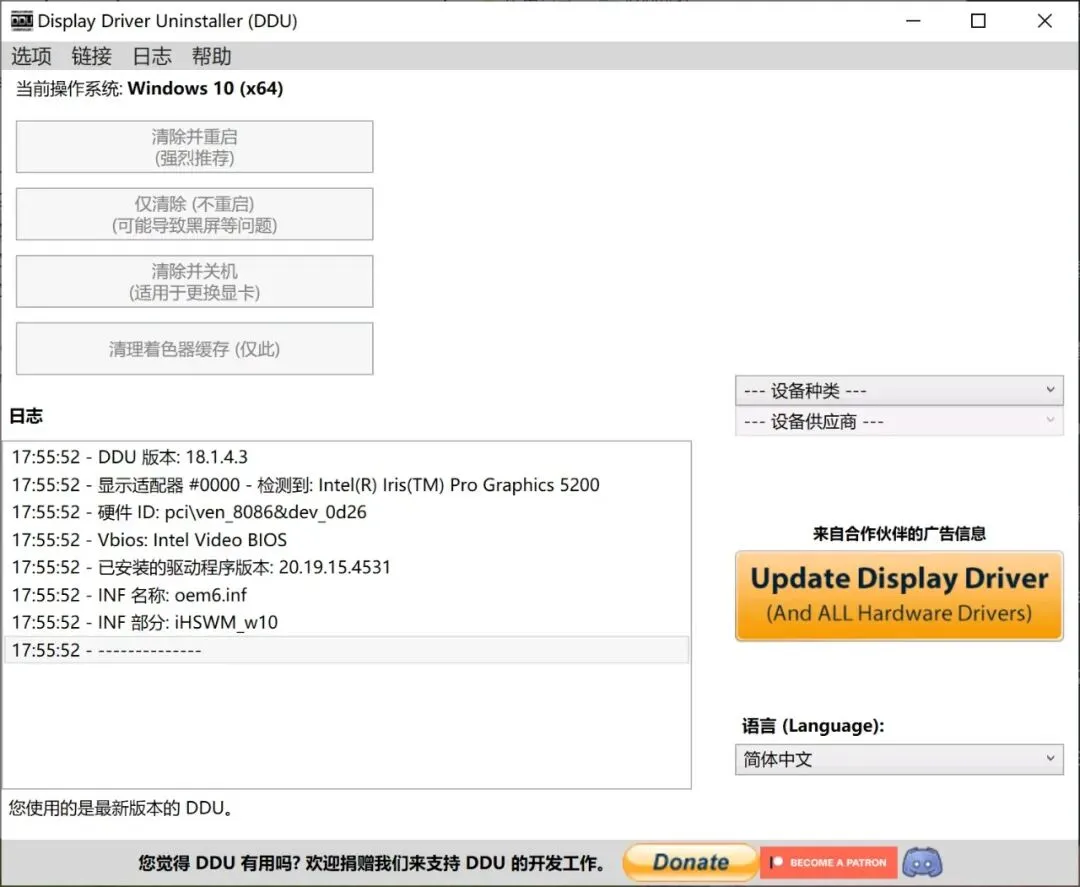The width and height of the screenshot is (1080, 887).
Task: Click 清理着色器缓存 (仅此) button
Action: (x=194, y=348)
